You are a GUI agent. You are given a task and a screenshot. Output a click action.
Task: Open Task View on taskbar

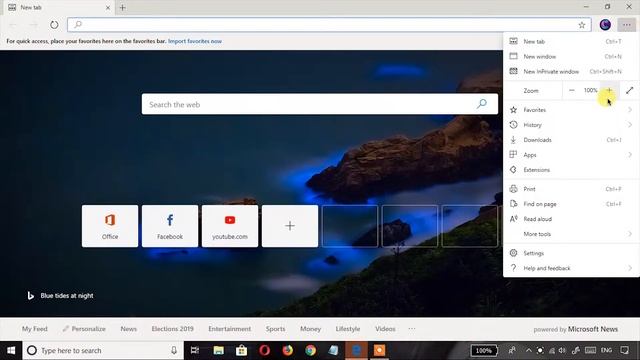(x=195, y=350)
